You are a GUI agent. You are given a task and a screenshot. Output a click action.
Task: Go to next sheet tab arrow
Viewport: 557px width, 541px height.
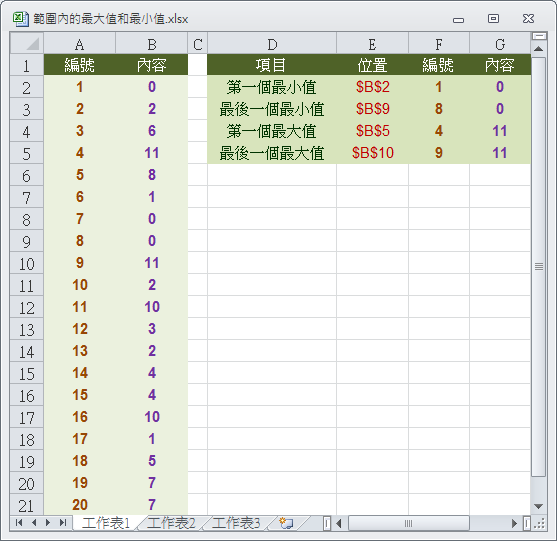click(48, 523)
